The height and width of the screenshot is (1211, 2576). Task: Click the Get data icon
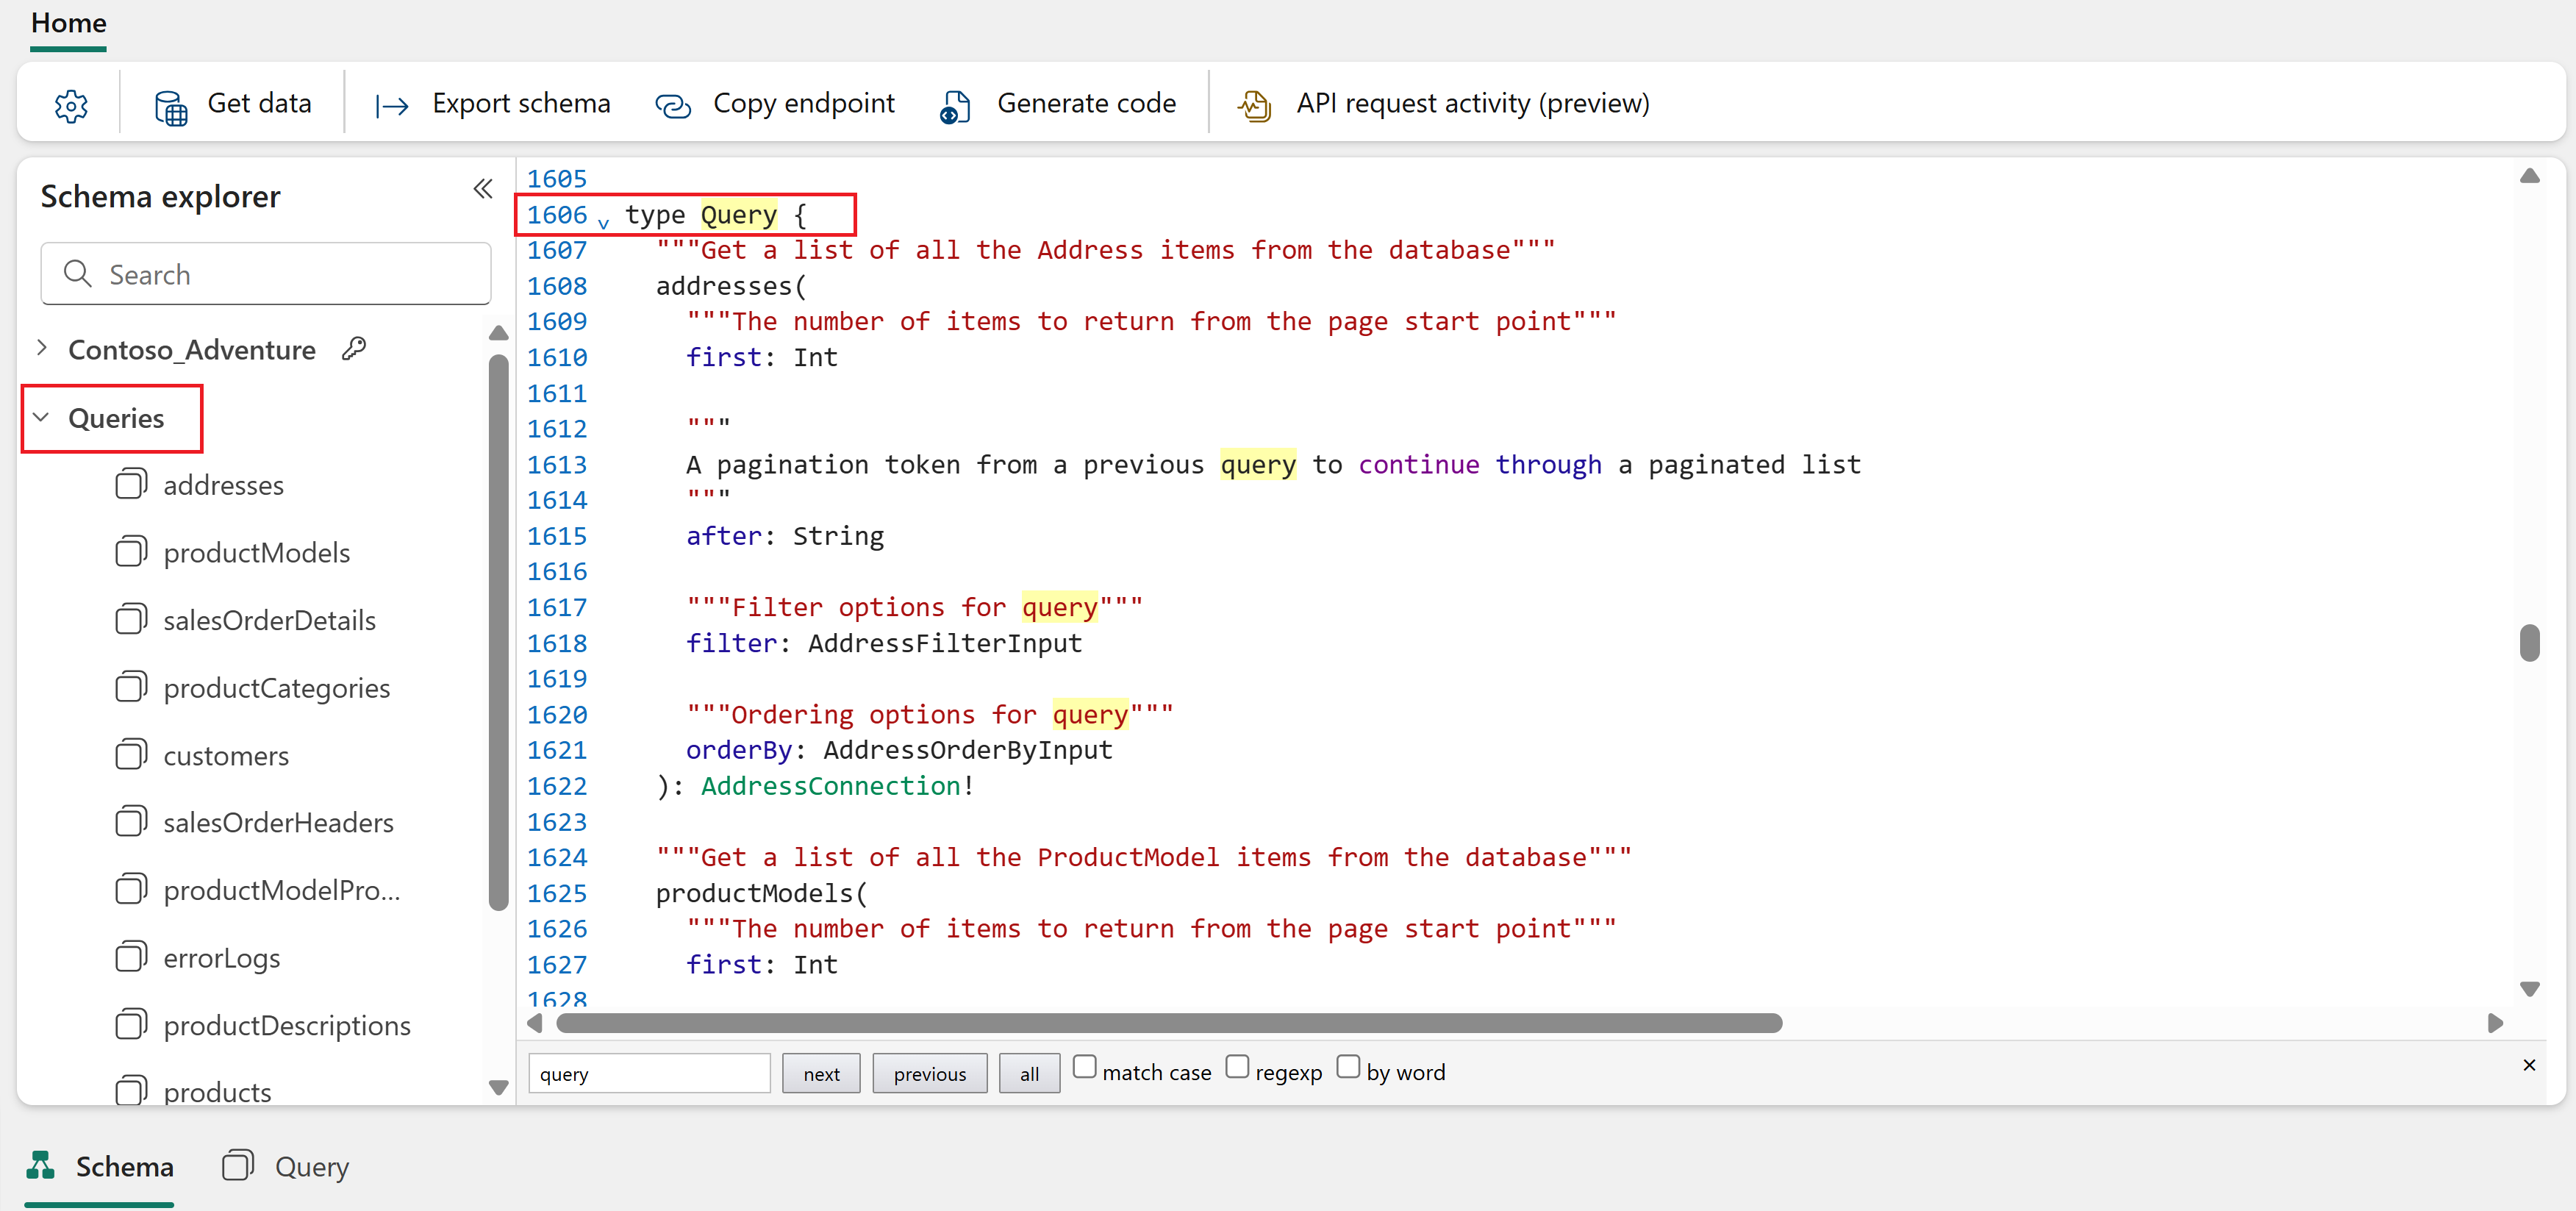171,105
